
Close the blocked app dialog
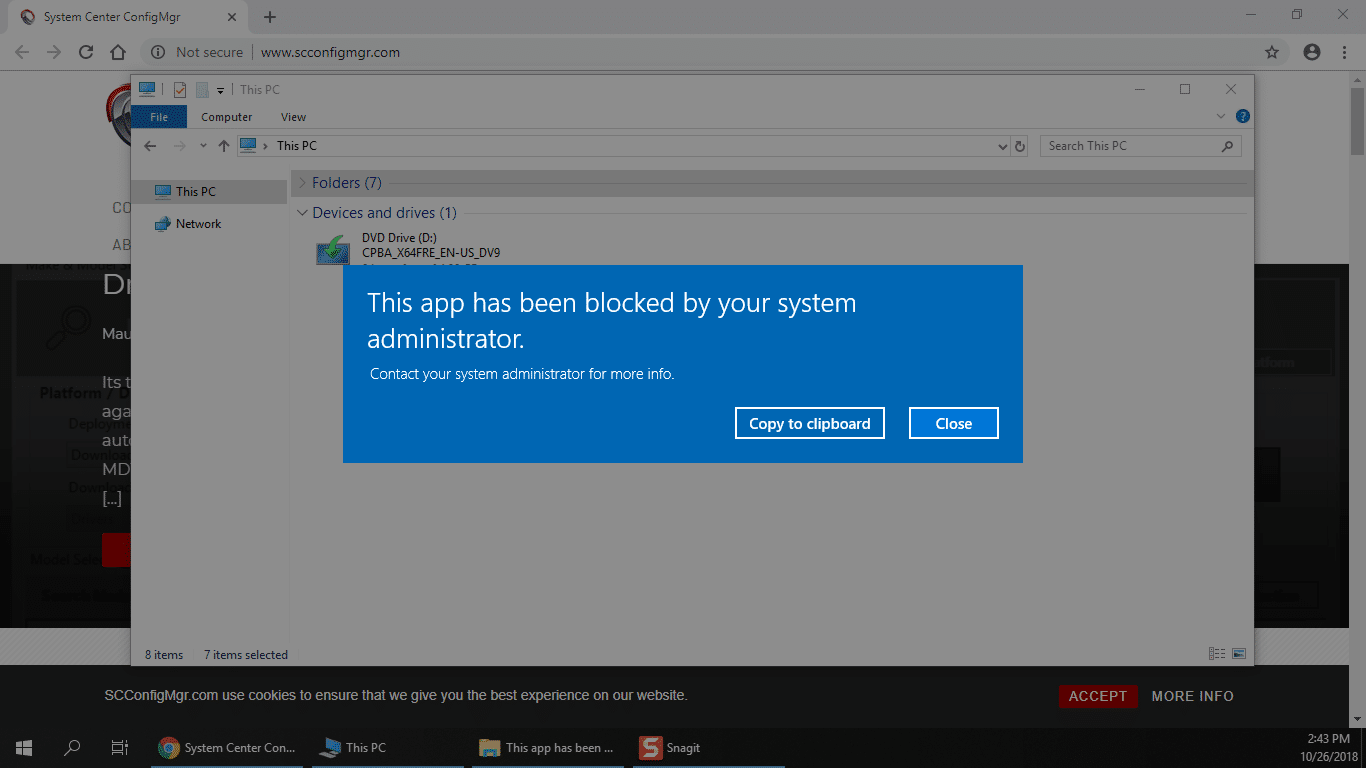954,423
